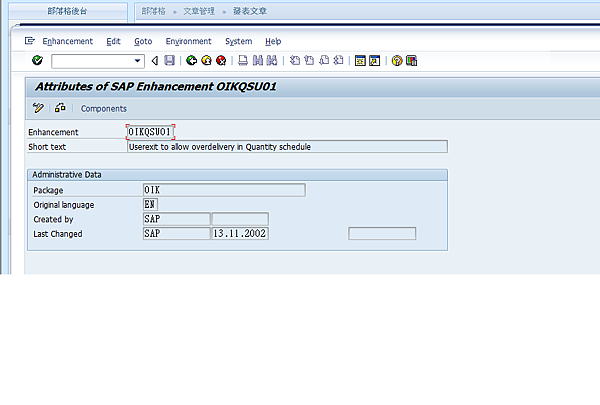
Task: Click the Find Next binoculars icon
Action: [x=272, y=60]
